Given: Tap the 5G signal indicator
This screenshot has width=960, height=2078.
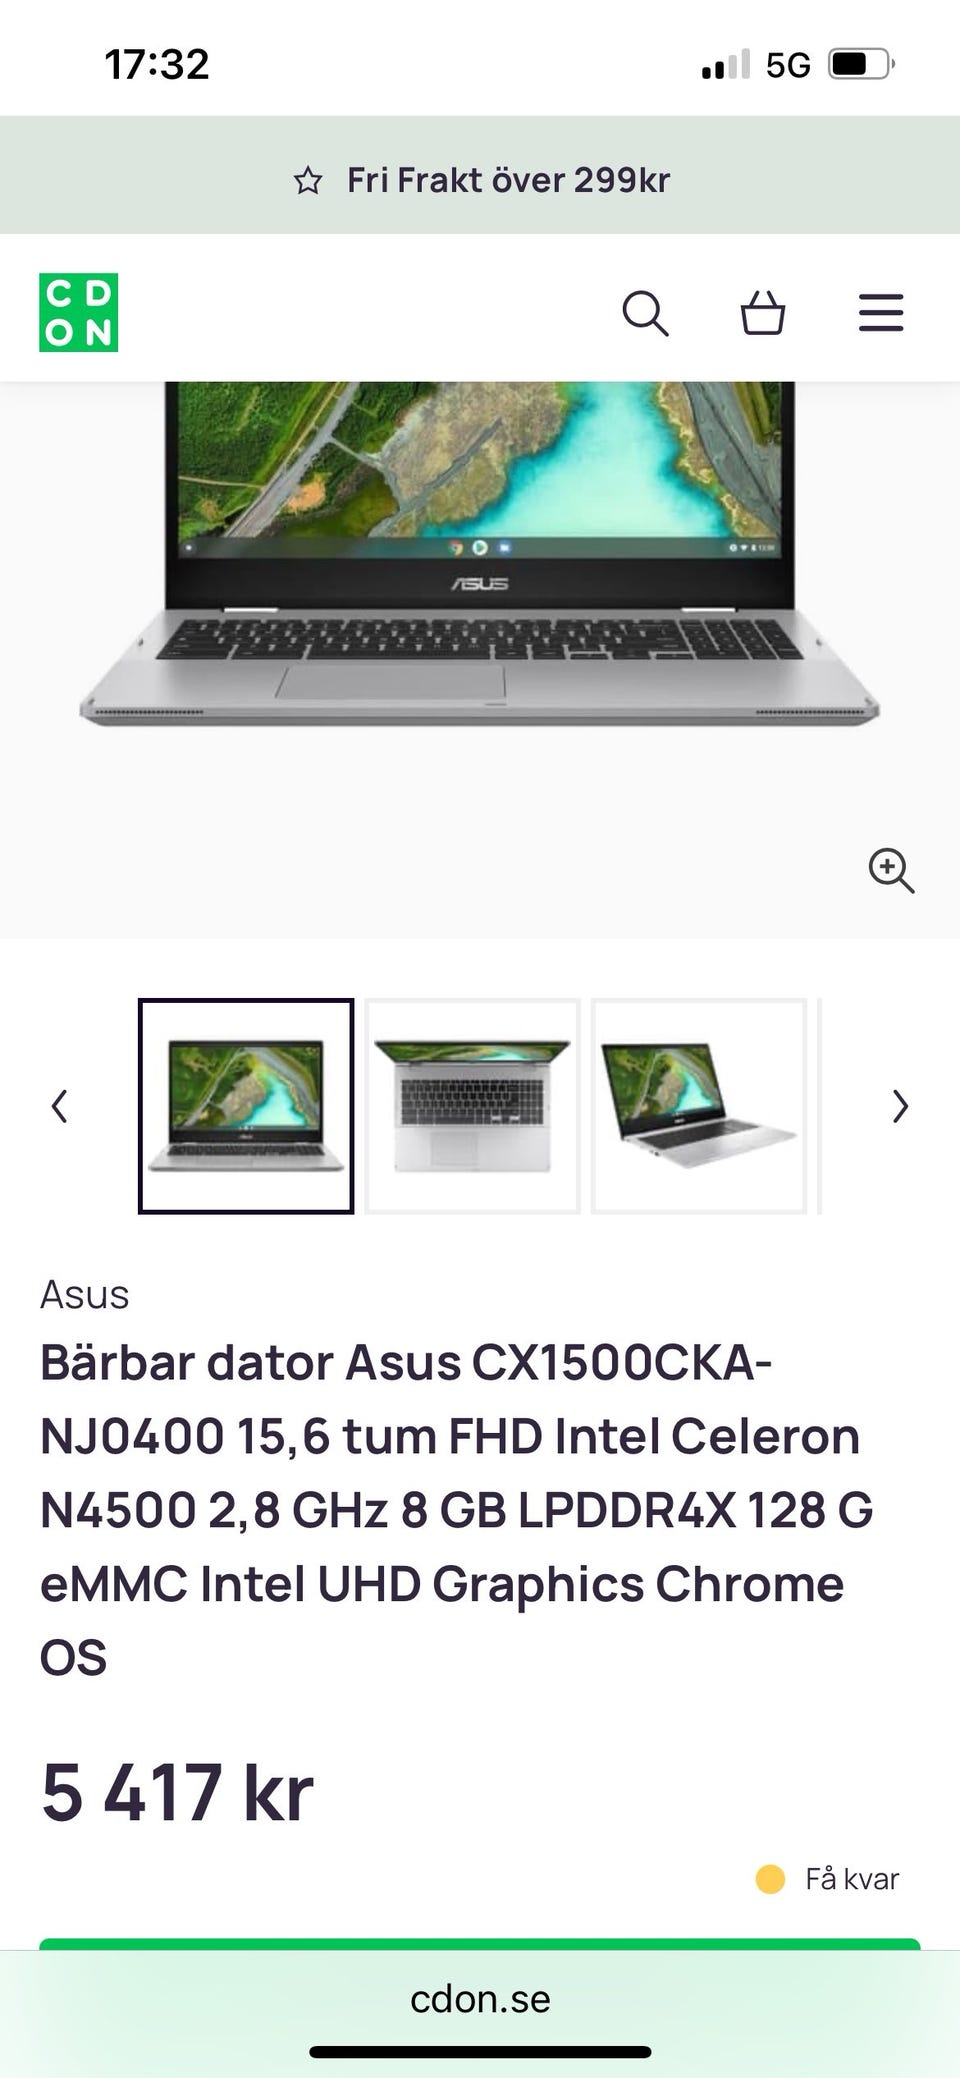Looking at the screenshot, I should tap(788, 65).
